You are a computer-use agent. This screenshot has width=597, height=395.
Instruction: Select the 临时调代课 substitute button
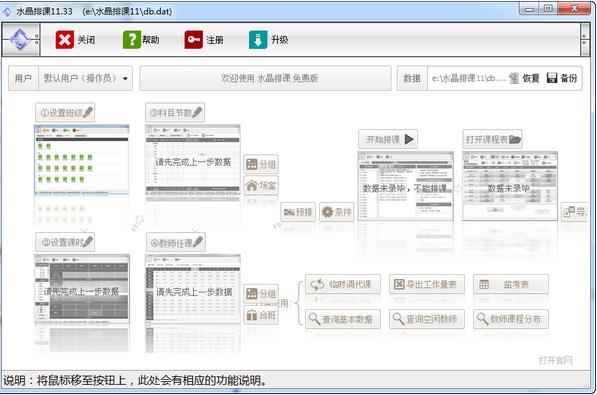tap(343, 284)
